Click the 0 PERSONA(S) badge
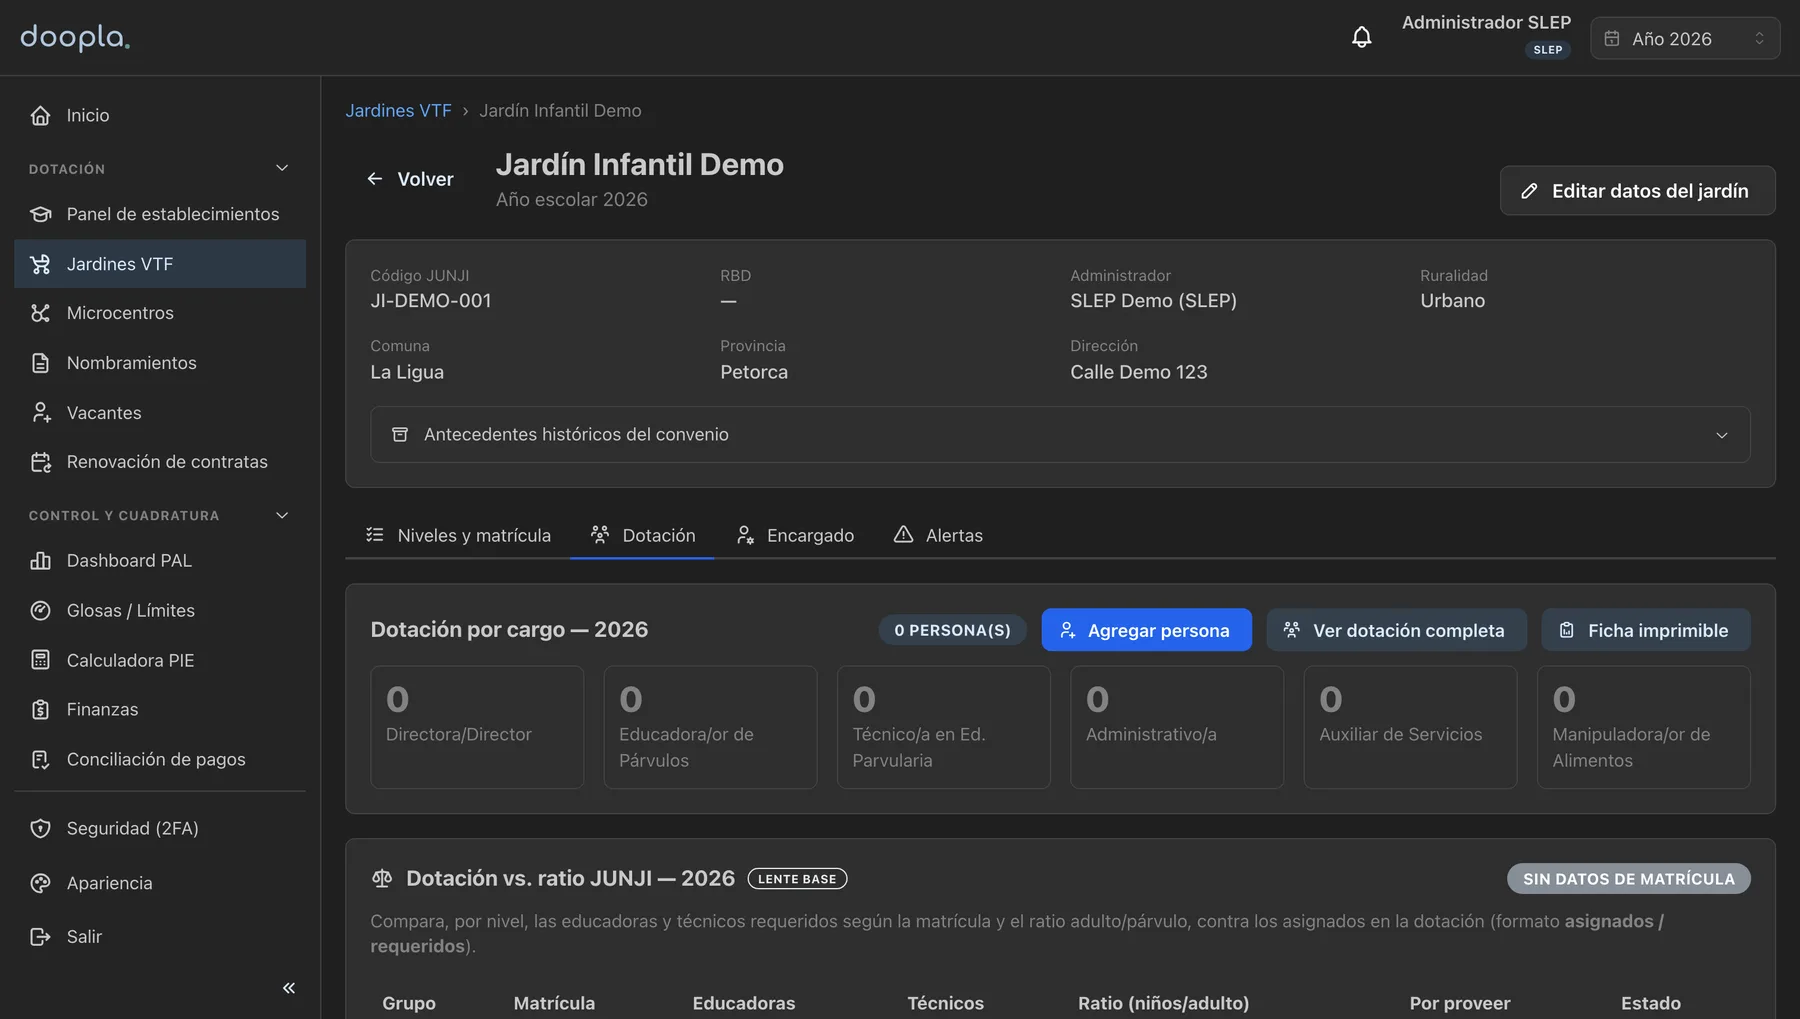 pos(952,630)
